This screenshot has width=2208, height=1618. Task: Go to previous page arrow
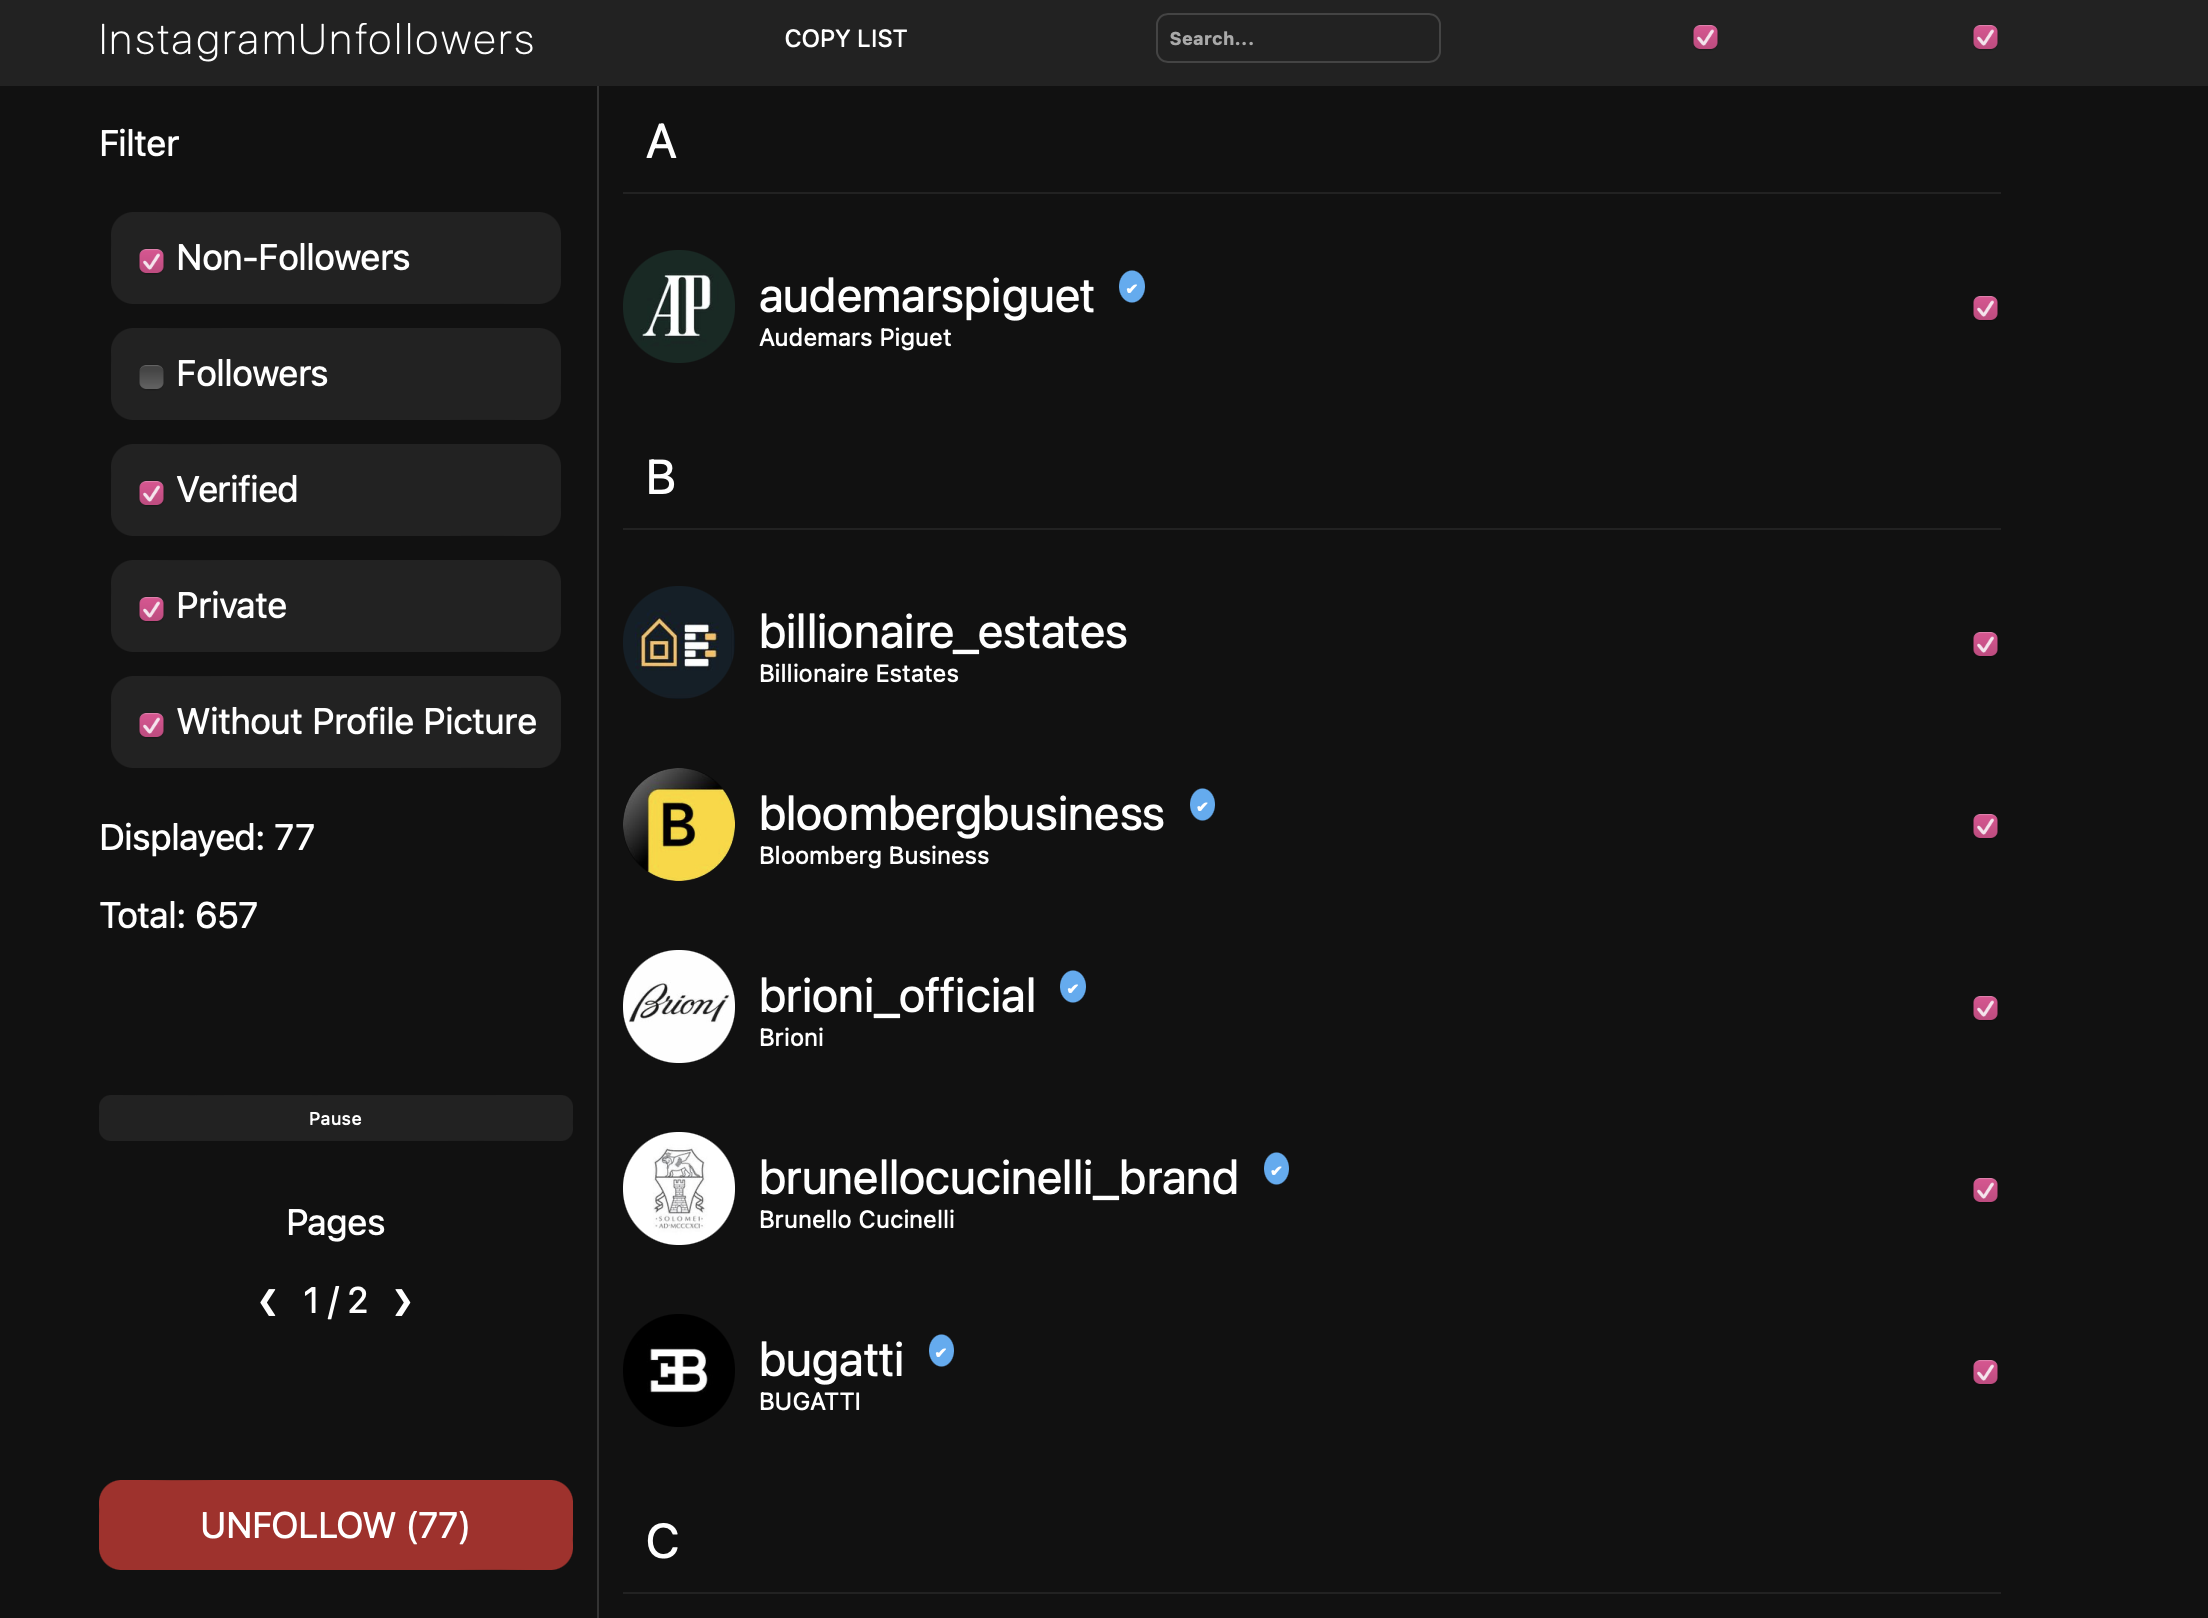click(267, 1302)
